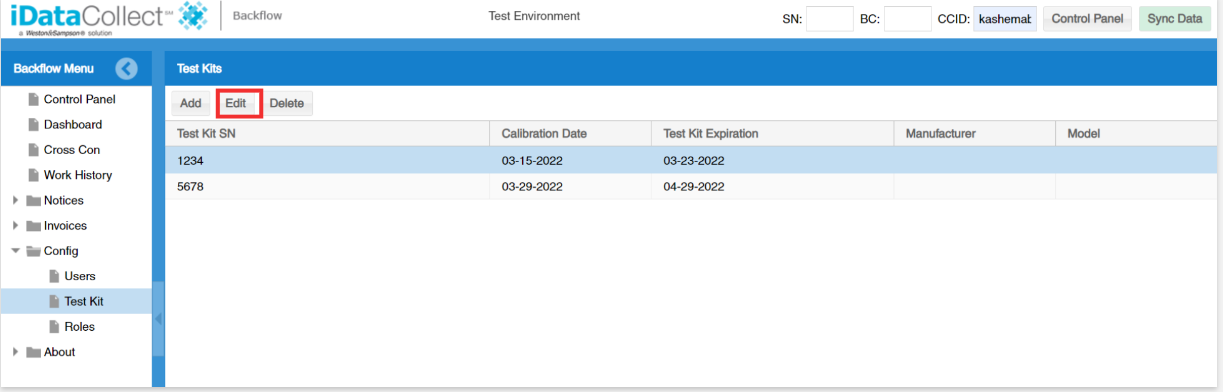This screenshot has height=392, width=1223.
Task: Click the Users page icon
Action: (55, 276)
